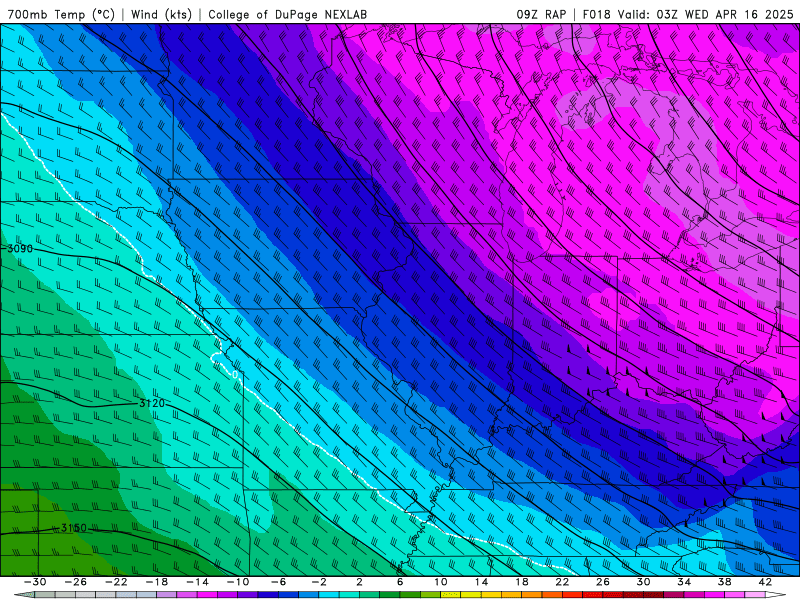Click the 6 colorbar tick label

[400, 582]
